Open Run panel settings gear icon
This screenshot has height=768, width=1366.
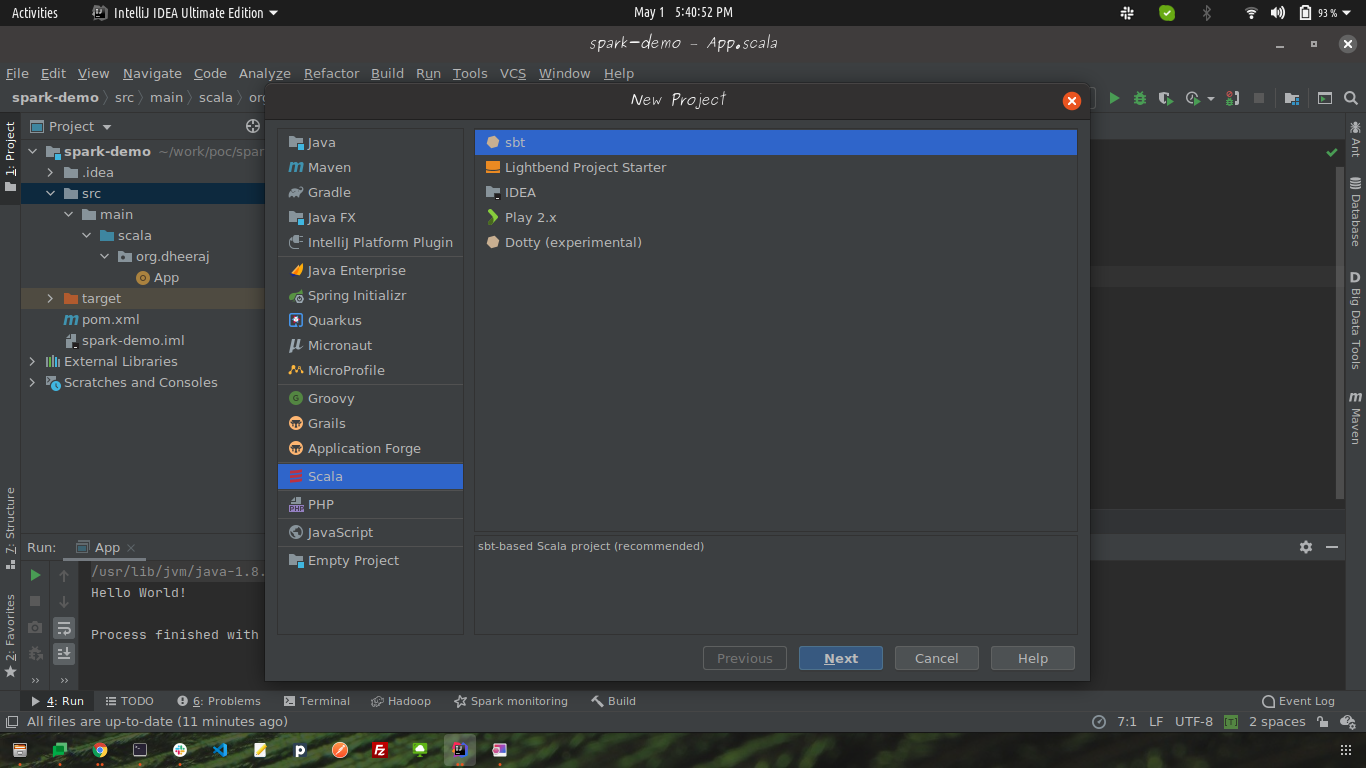pos(1306,547)
